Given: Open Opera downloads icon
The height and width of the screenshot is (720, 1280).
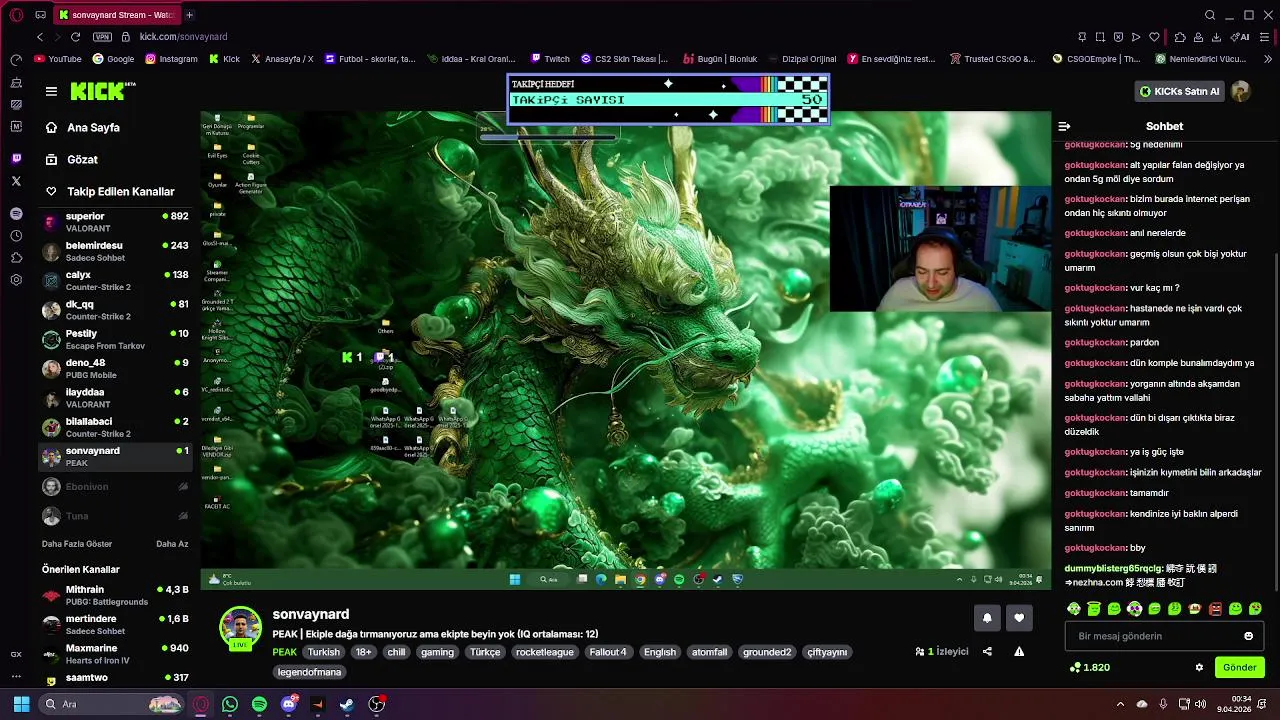Looking at the screenshot, I should [x=1216, y=37].
